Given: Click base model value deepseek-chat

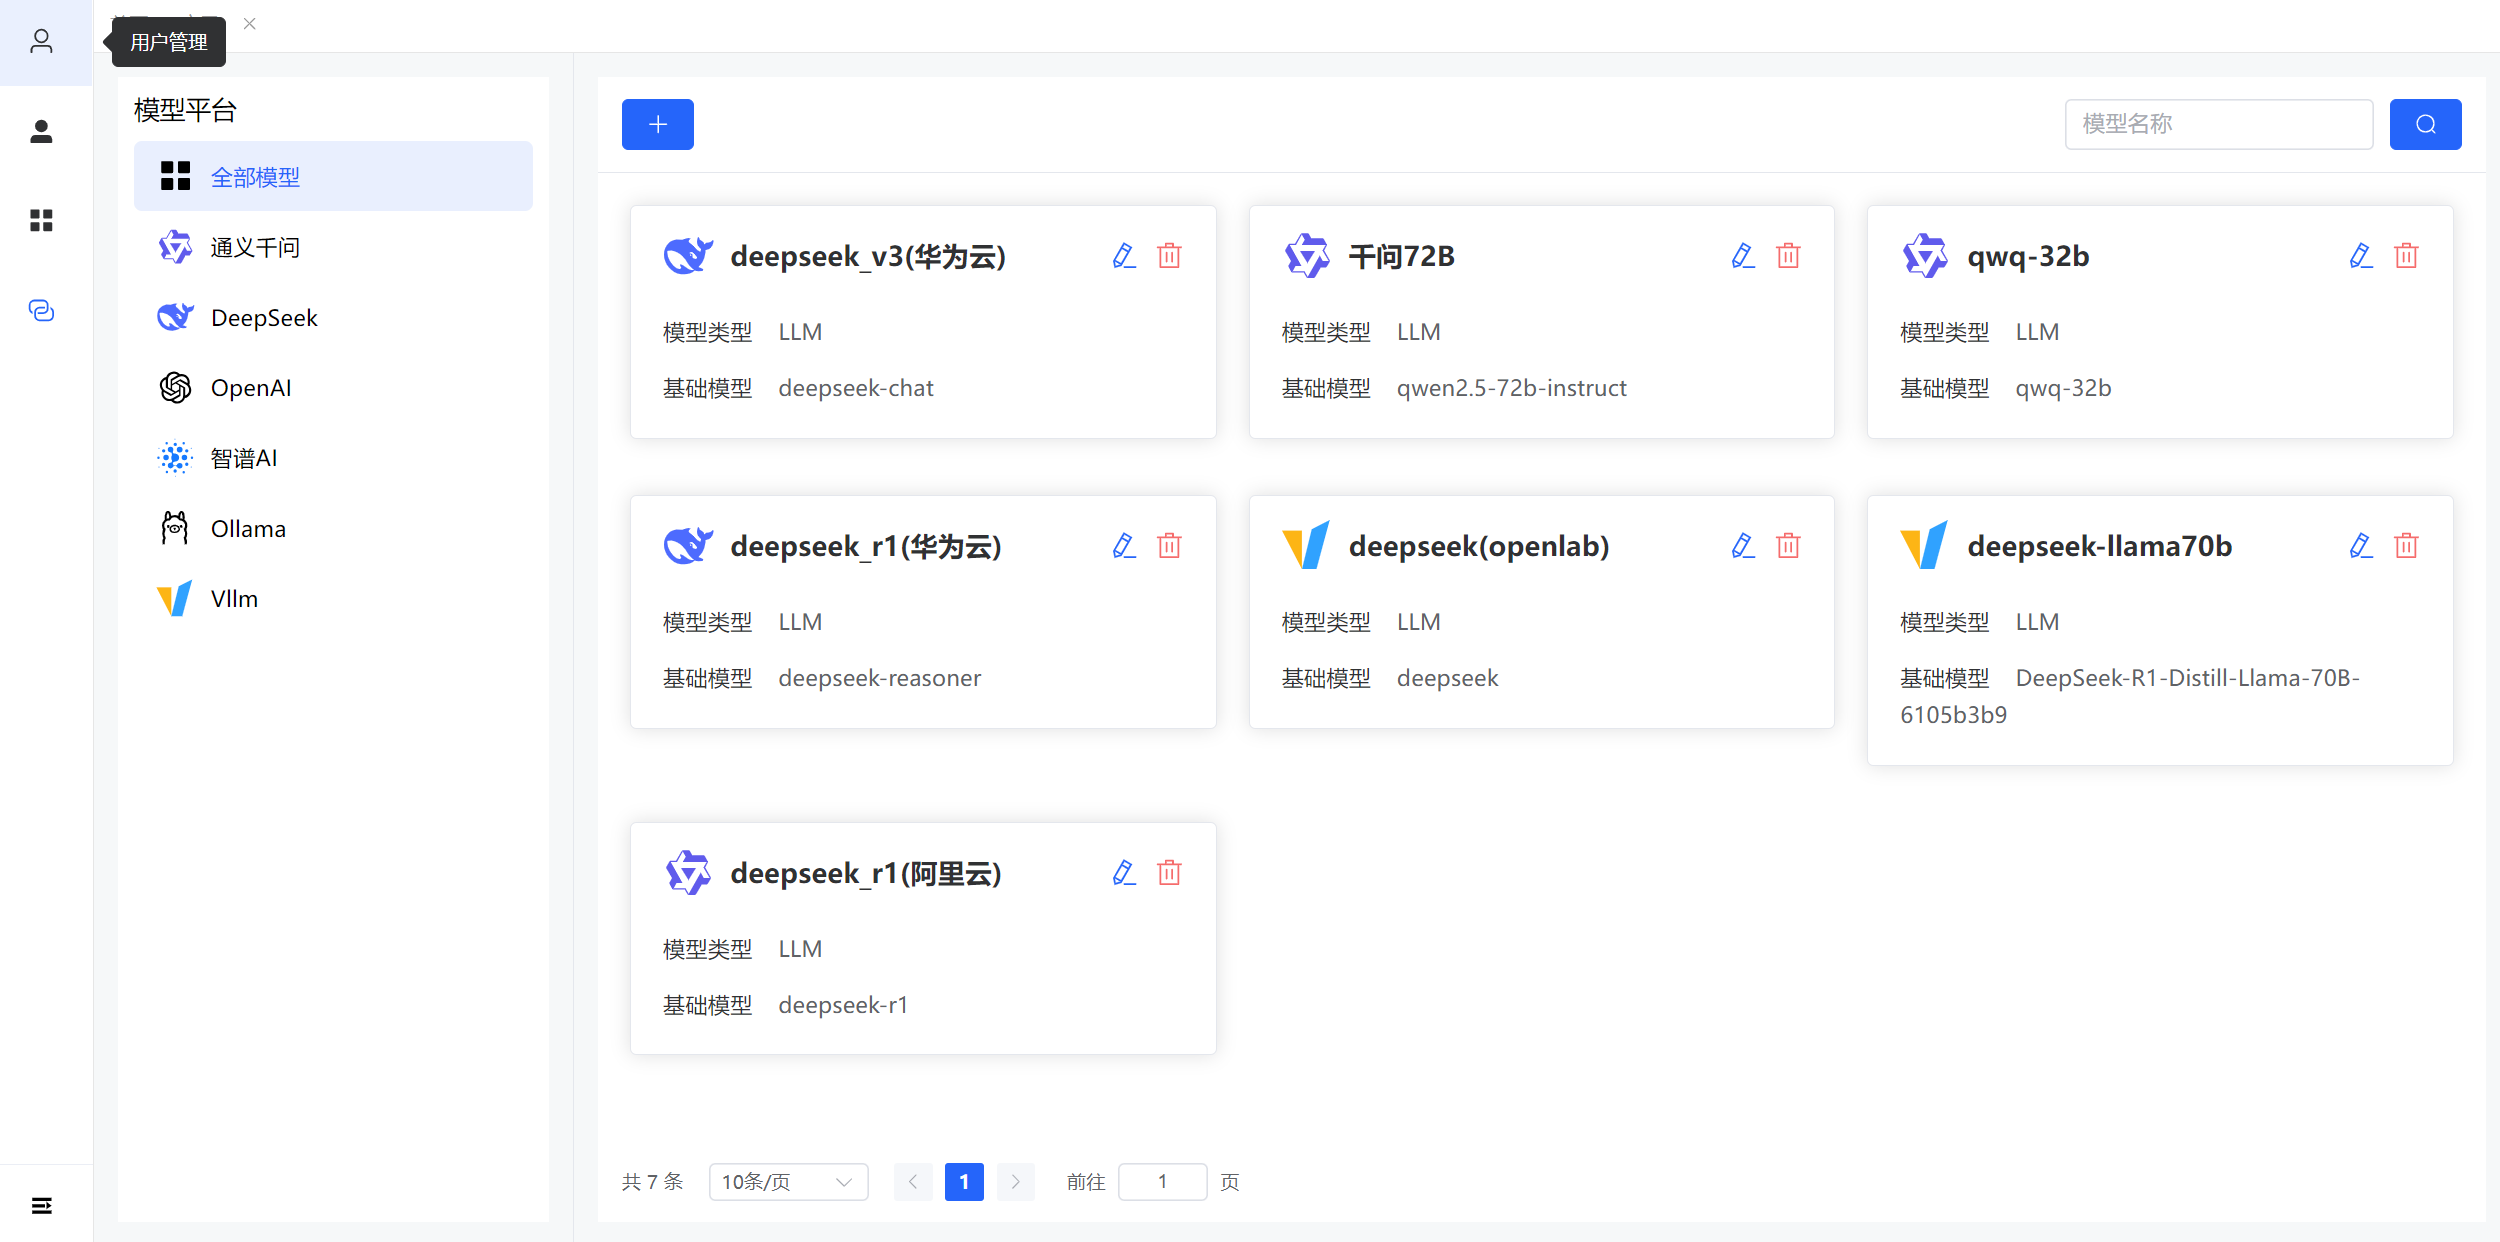Looking at the screenshot, I should 856,388.
